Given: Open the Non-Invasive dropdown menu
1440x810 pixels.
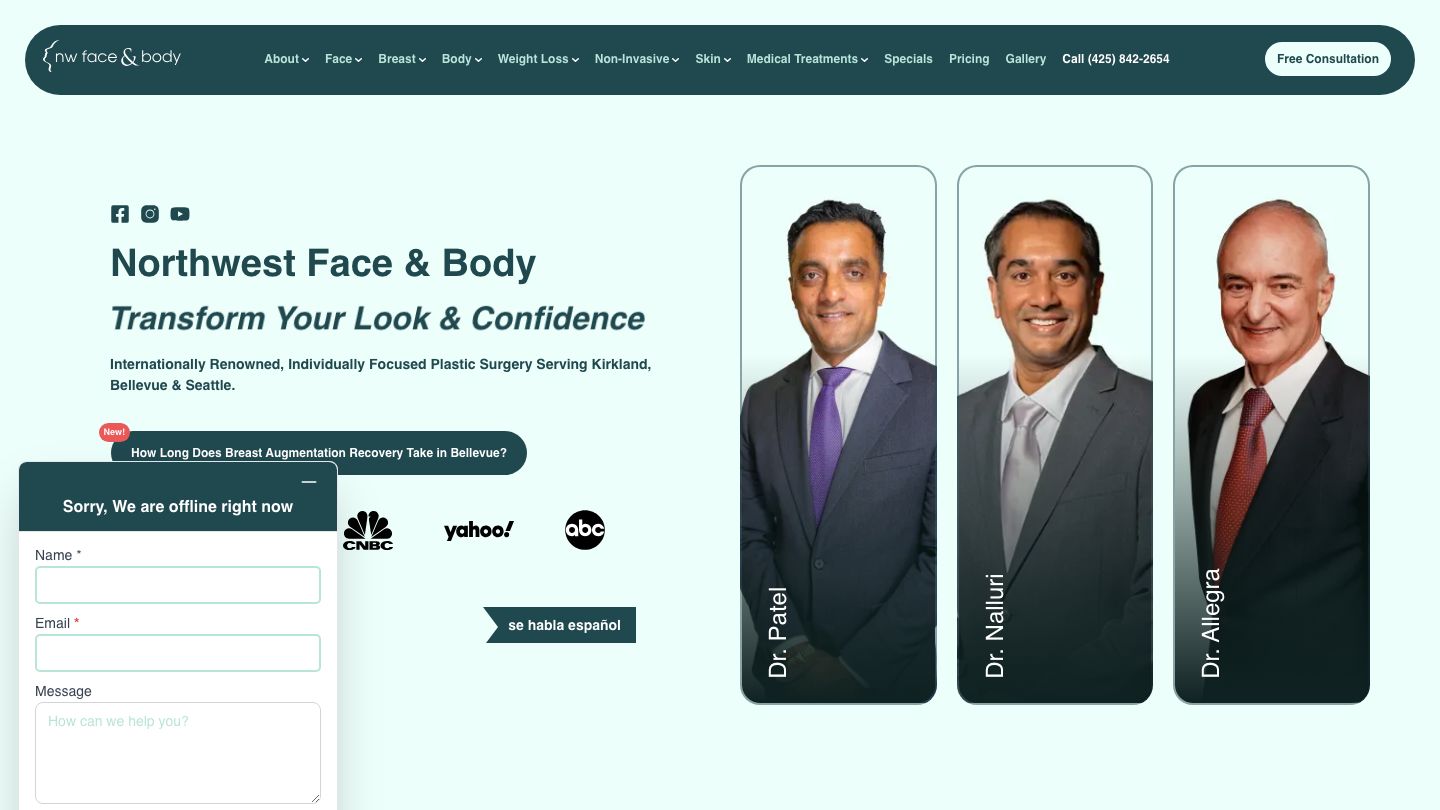Looking at the screenshot, I should pos(637,59).
